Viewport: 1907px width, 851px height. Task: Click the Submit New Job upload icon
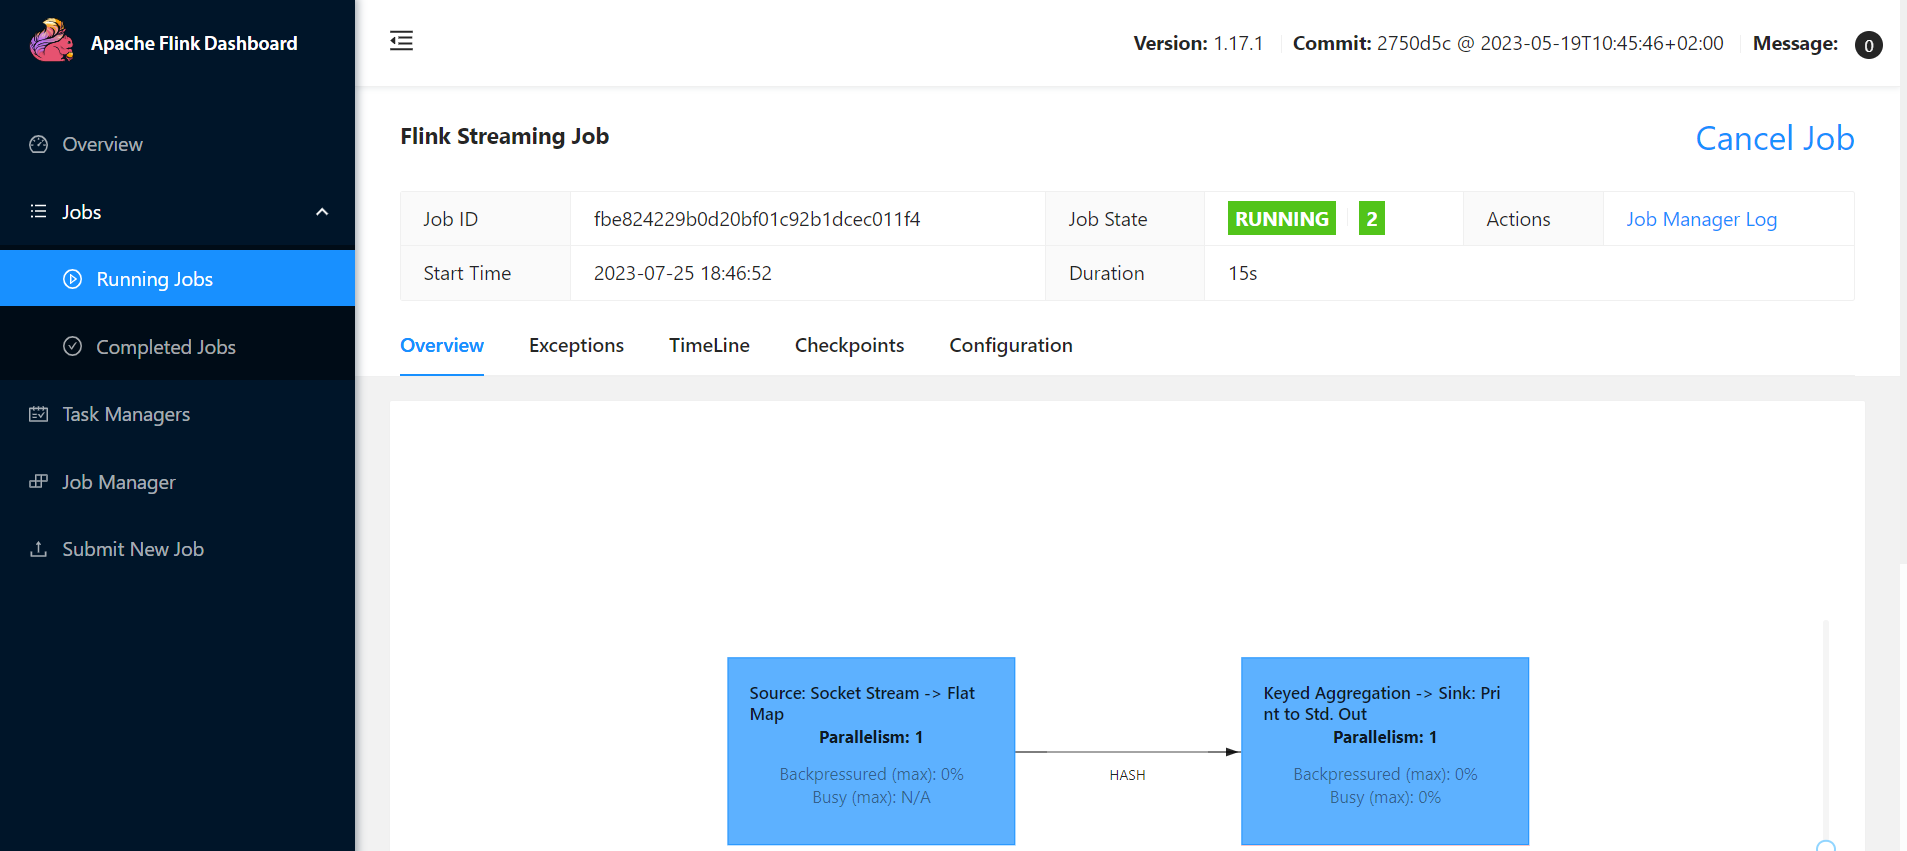(38, 549)
